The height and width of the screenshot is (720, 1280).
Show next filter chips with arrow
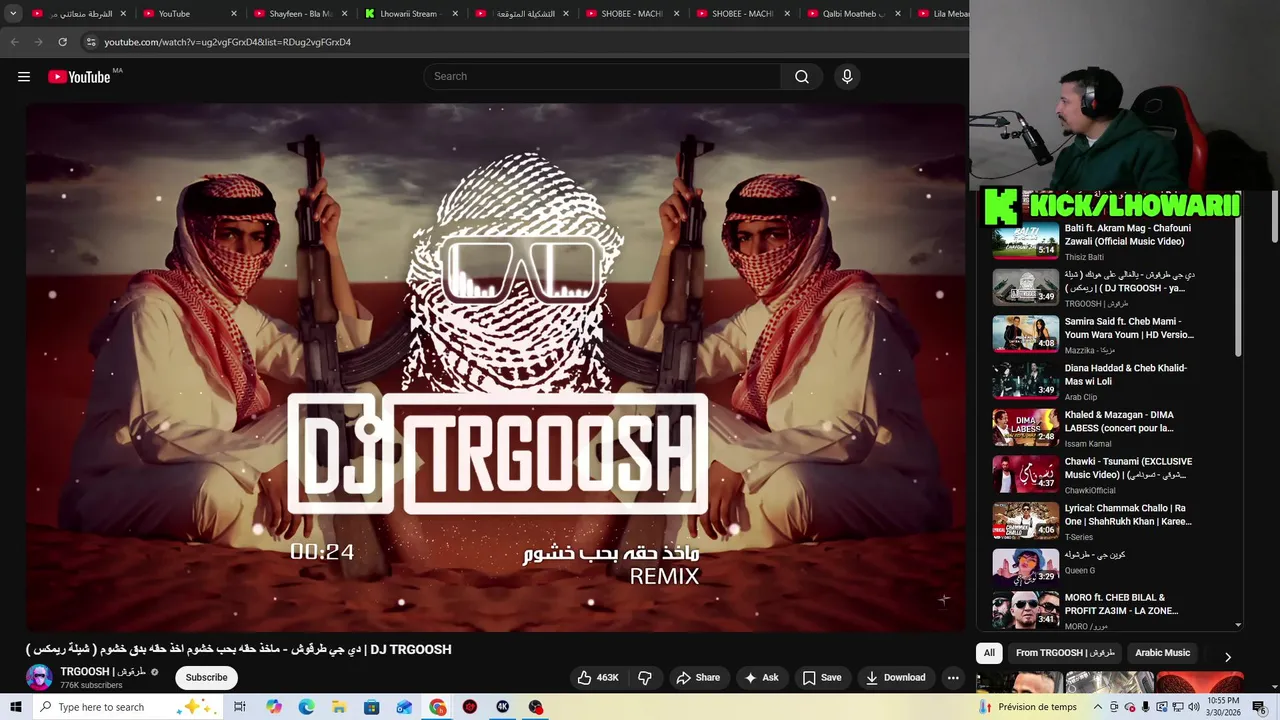(1228, 657)
